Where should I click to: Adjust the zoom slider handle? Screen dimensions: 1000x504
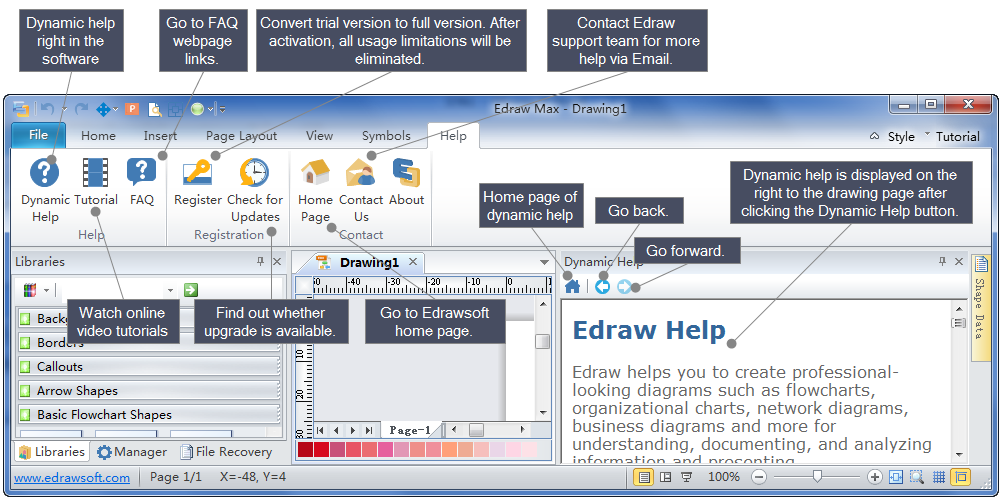[817, 476]
